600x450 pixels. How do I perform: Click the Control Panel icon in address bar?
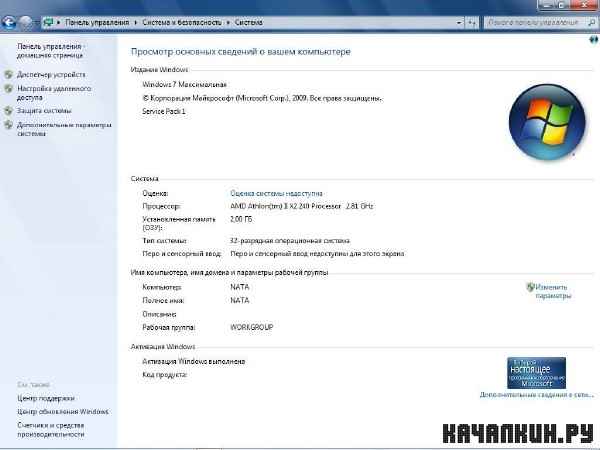[48, 22]
